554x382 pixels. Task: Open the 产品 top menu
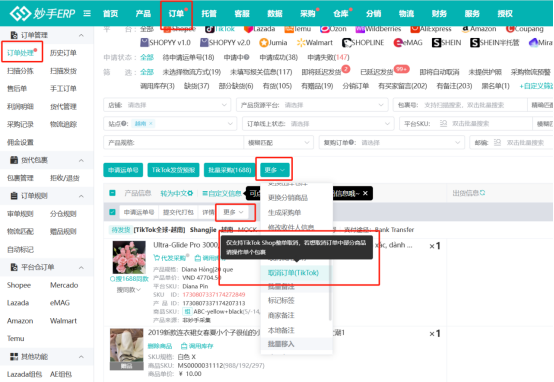tap(143, 13)
